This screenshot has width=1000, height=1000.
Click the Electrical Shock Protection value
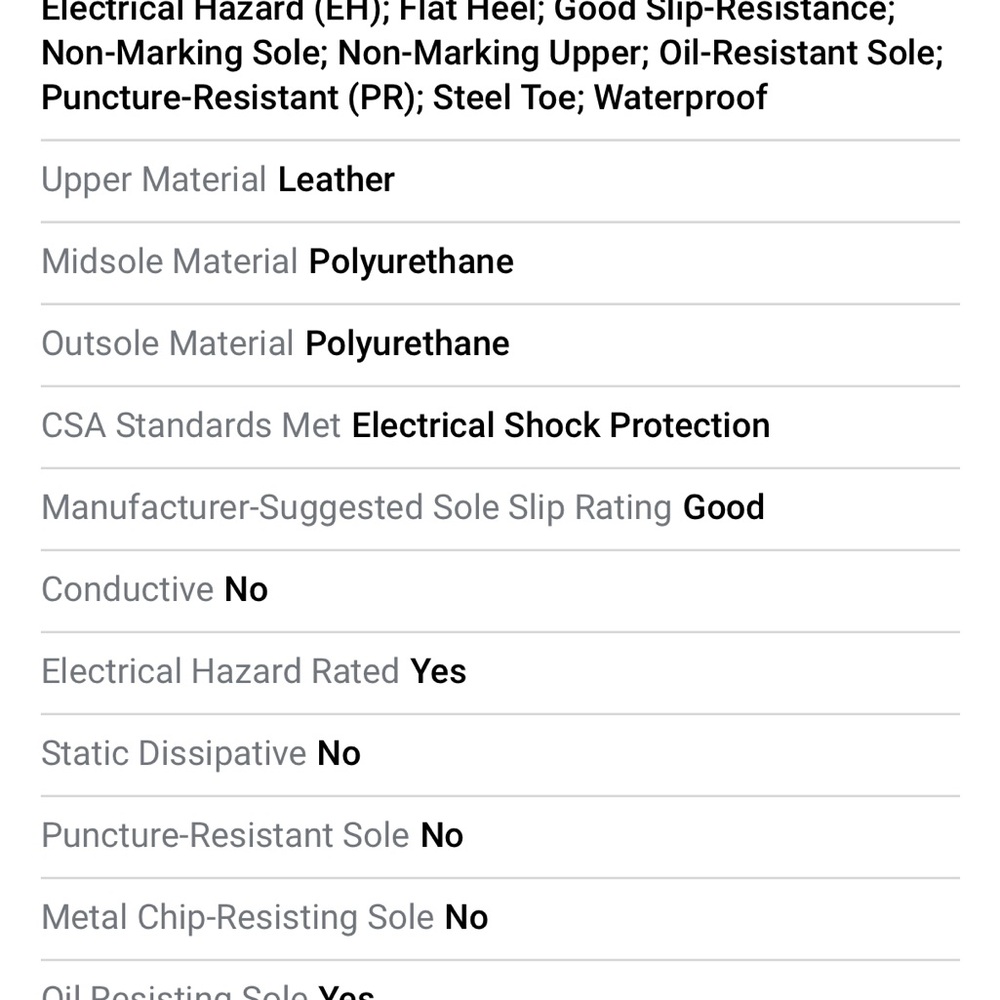561,425
